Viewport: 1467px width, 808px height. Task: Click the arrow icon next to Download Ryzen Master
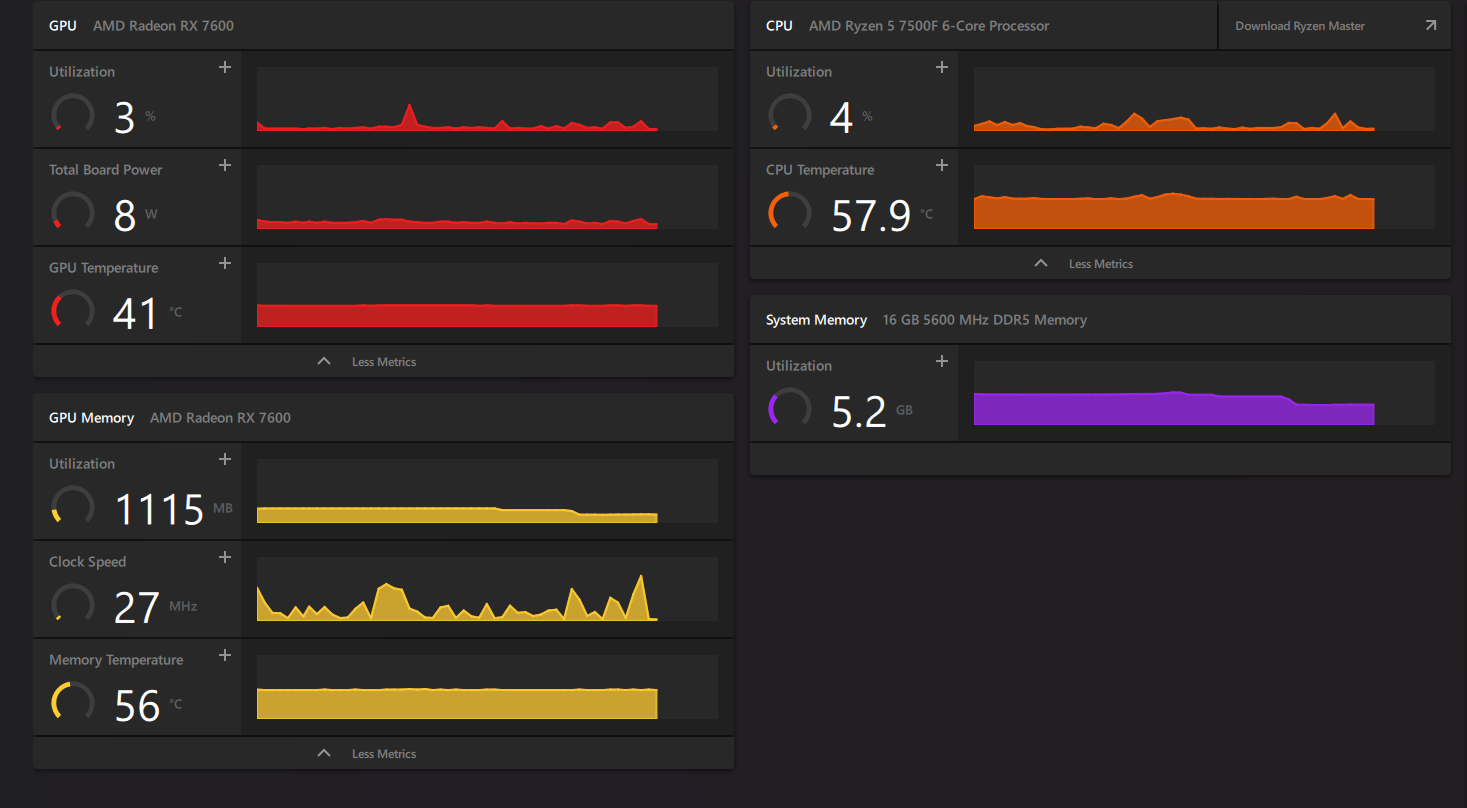1430,26
